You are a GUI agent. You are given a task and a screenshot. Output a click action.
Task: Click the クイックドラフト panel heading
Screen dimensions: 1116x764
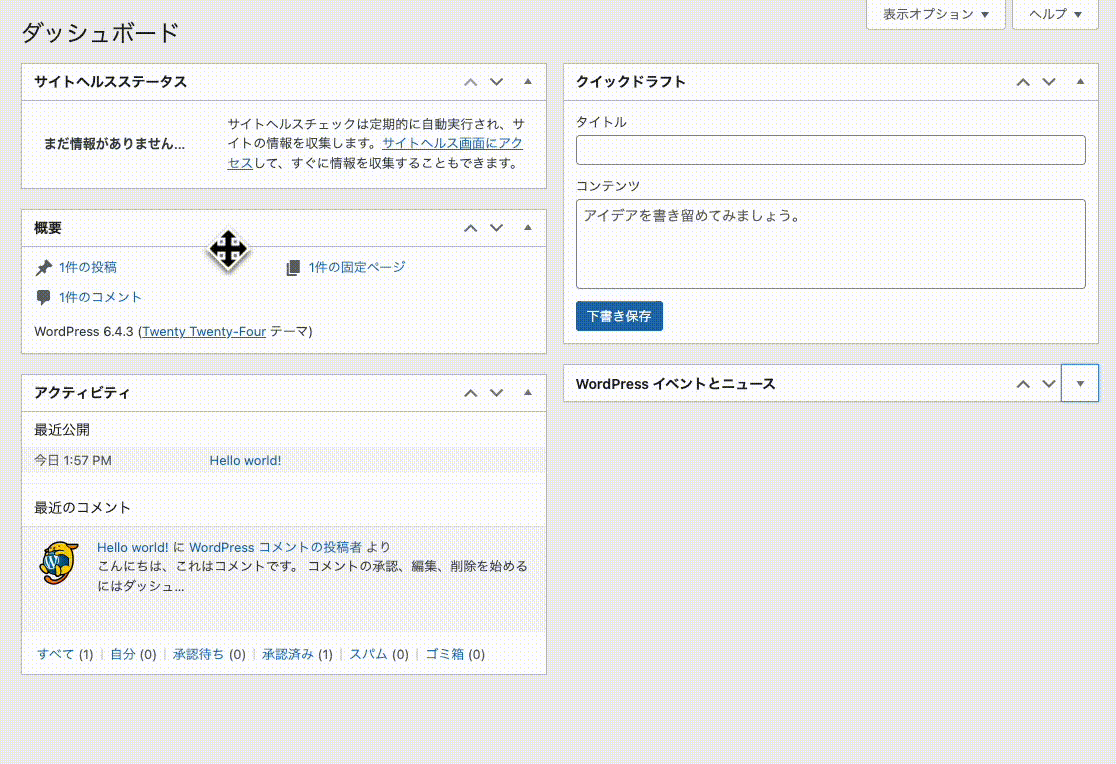pyautogui.click(x=631, y=82)
